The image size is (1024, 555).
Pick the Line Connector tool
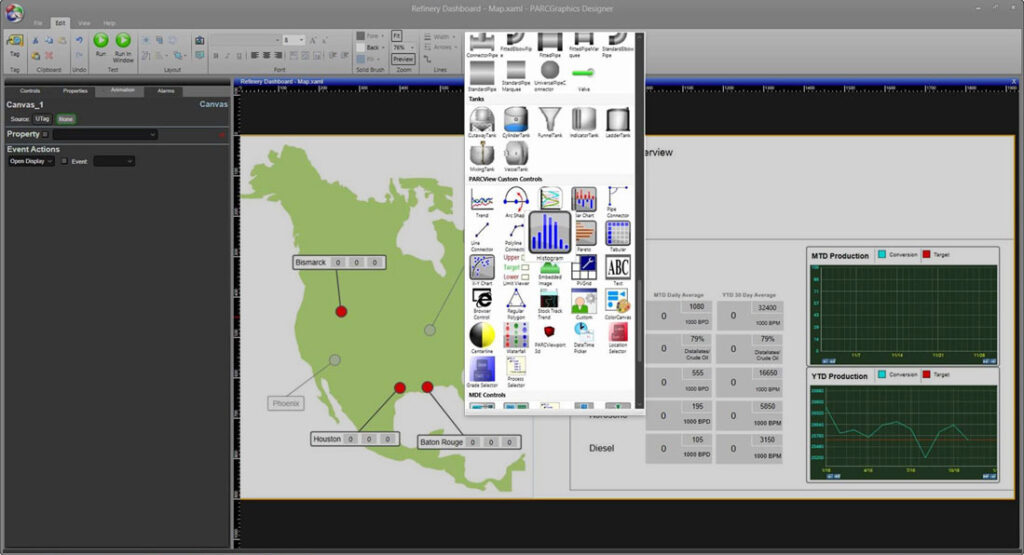[x=482, y=234]
